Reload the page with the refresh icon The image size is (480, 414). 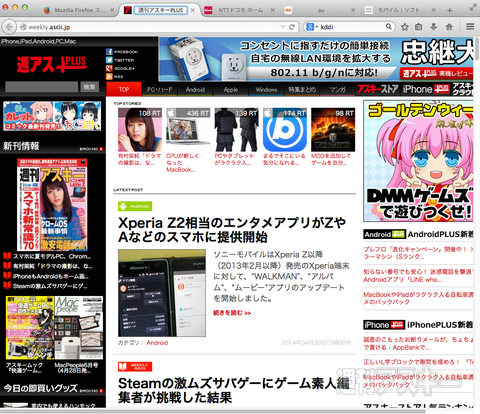(x=292, y=27)
